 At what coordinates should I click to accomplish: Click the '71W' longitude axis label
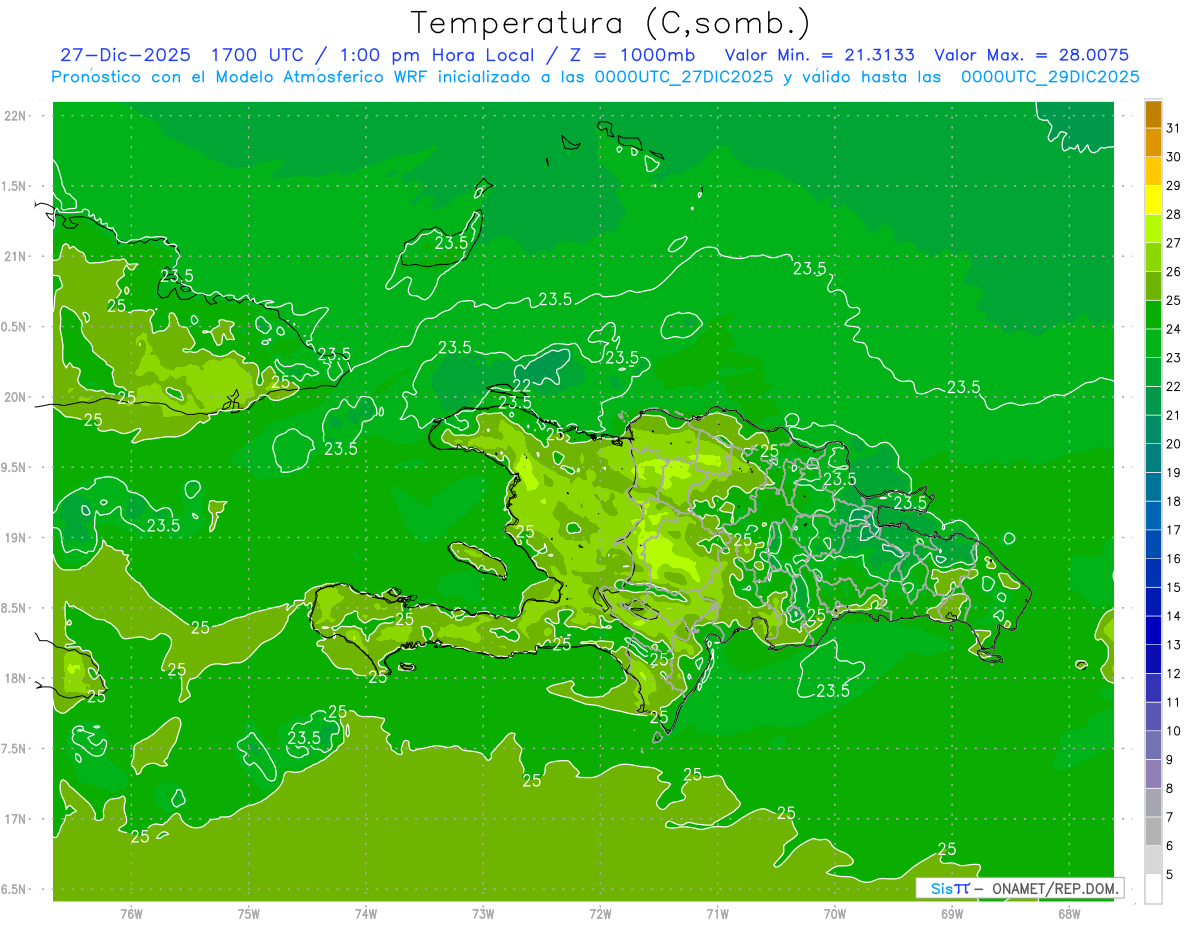[717, 913]
